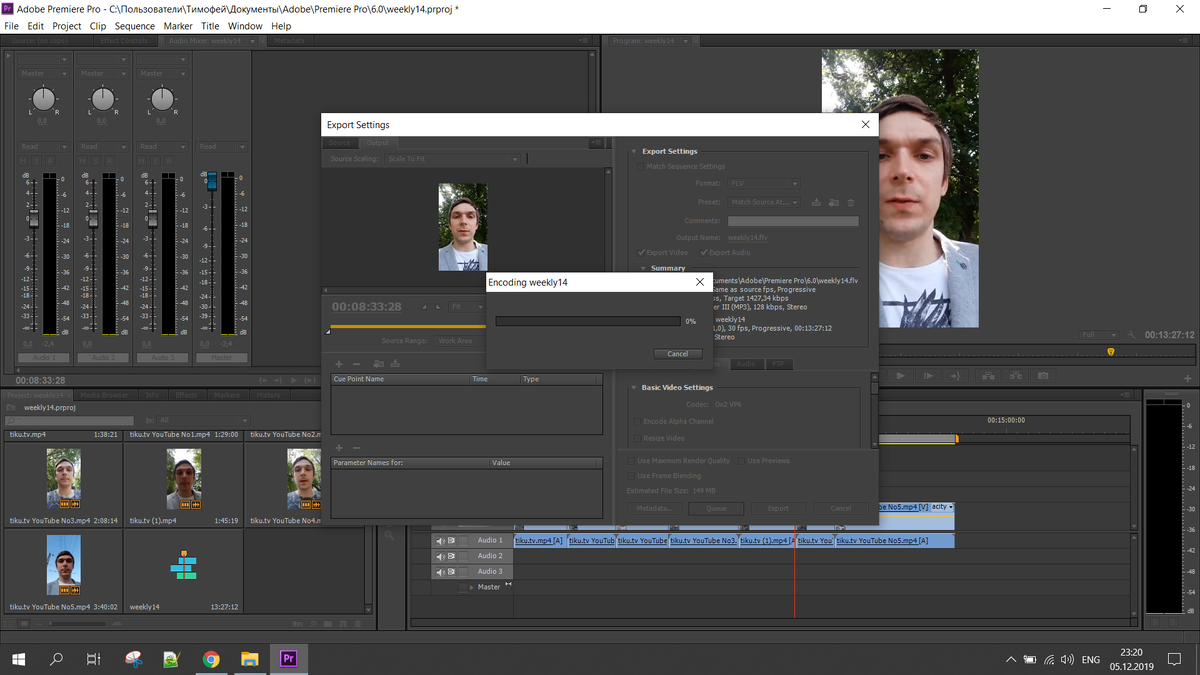The image size is (1200, 675).
Task: Mute Audio 1 track output speaker icon
Action: [x=441, y=541]
